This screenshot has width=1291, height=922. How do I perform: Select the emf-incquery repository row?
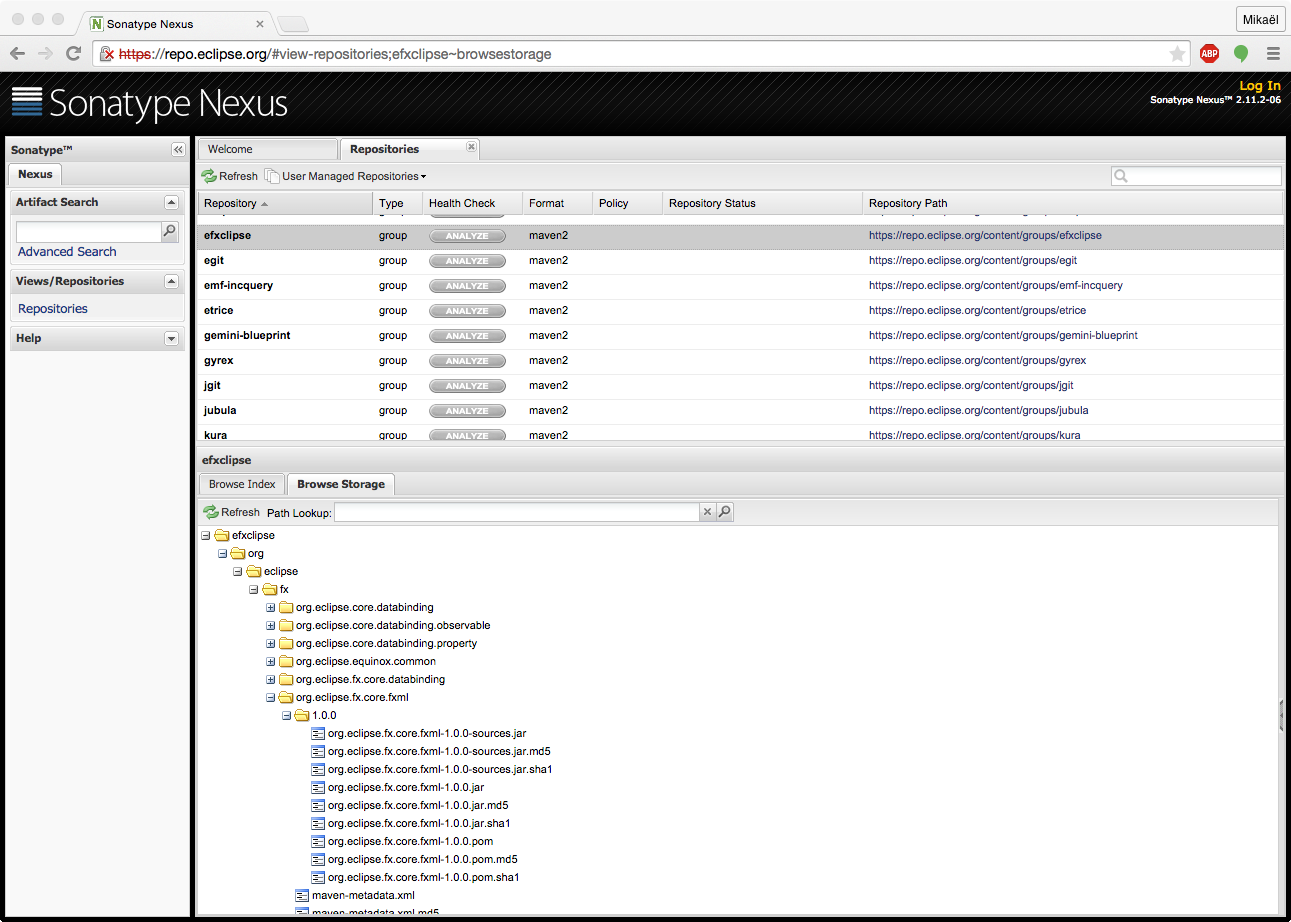[x=740, y=286]
